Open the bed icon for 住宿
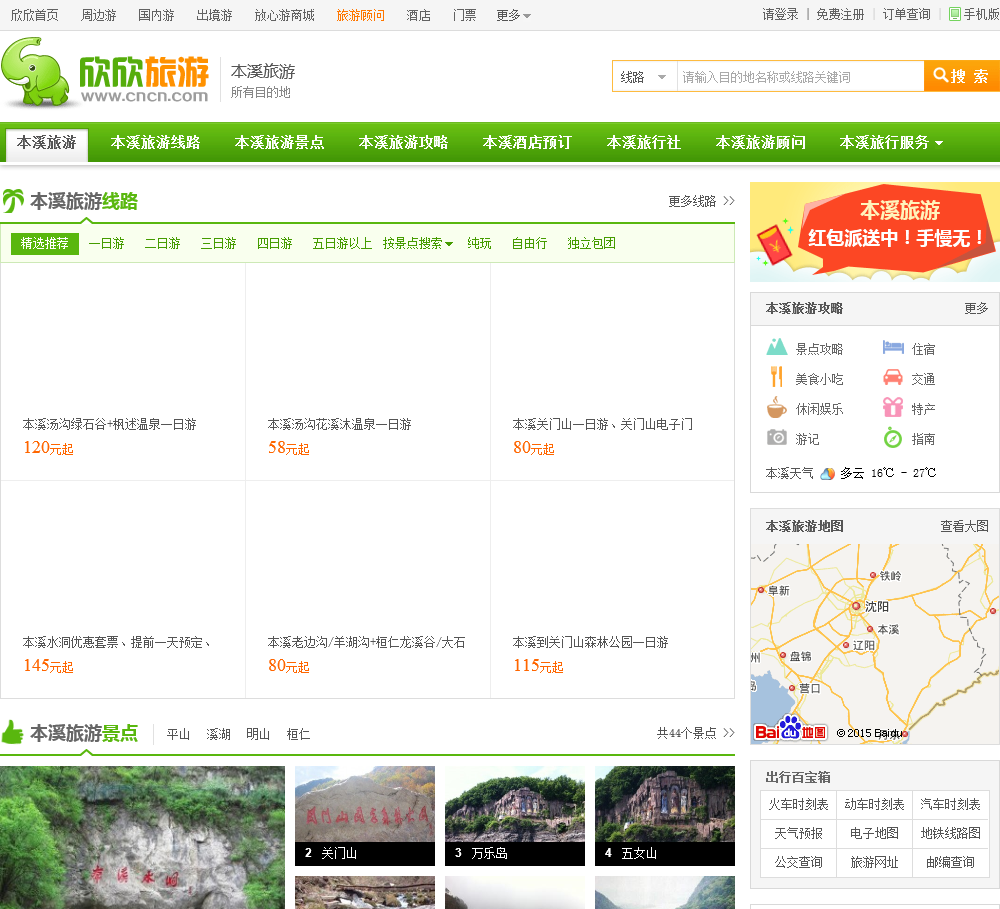 [x=893, y=348]
